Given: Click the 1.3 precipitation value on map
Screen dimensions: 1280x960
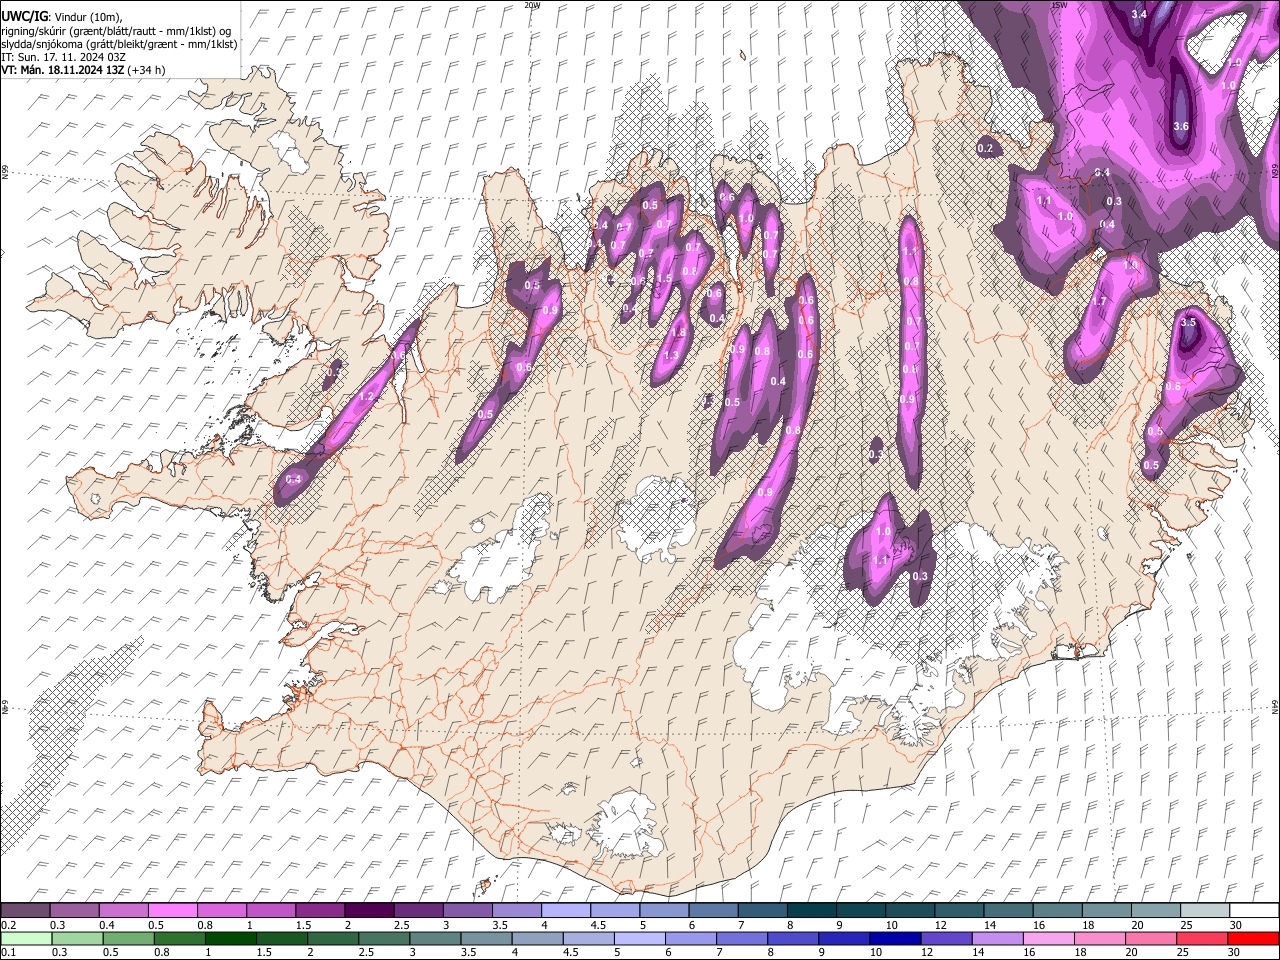Looking at the screenshot, I should point(671,355).
